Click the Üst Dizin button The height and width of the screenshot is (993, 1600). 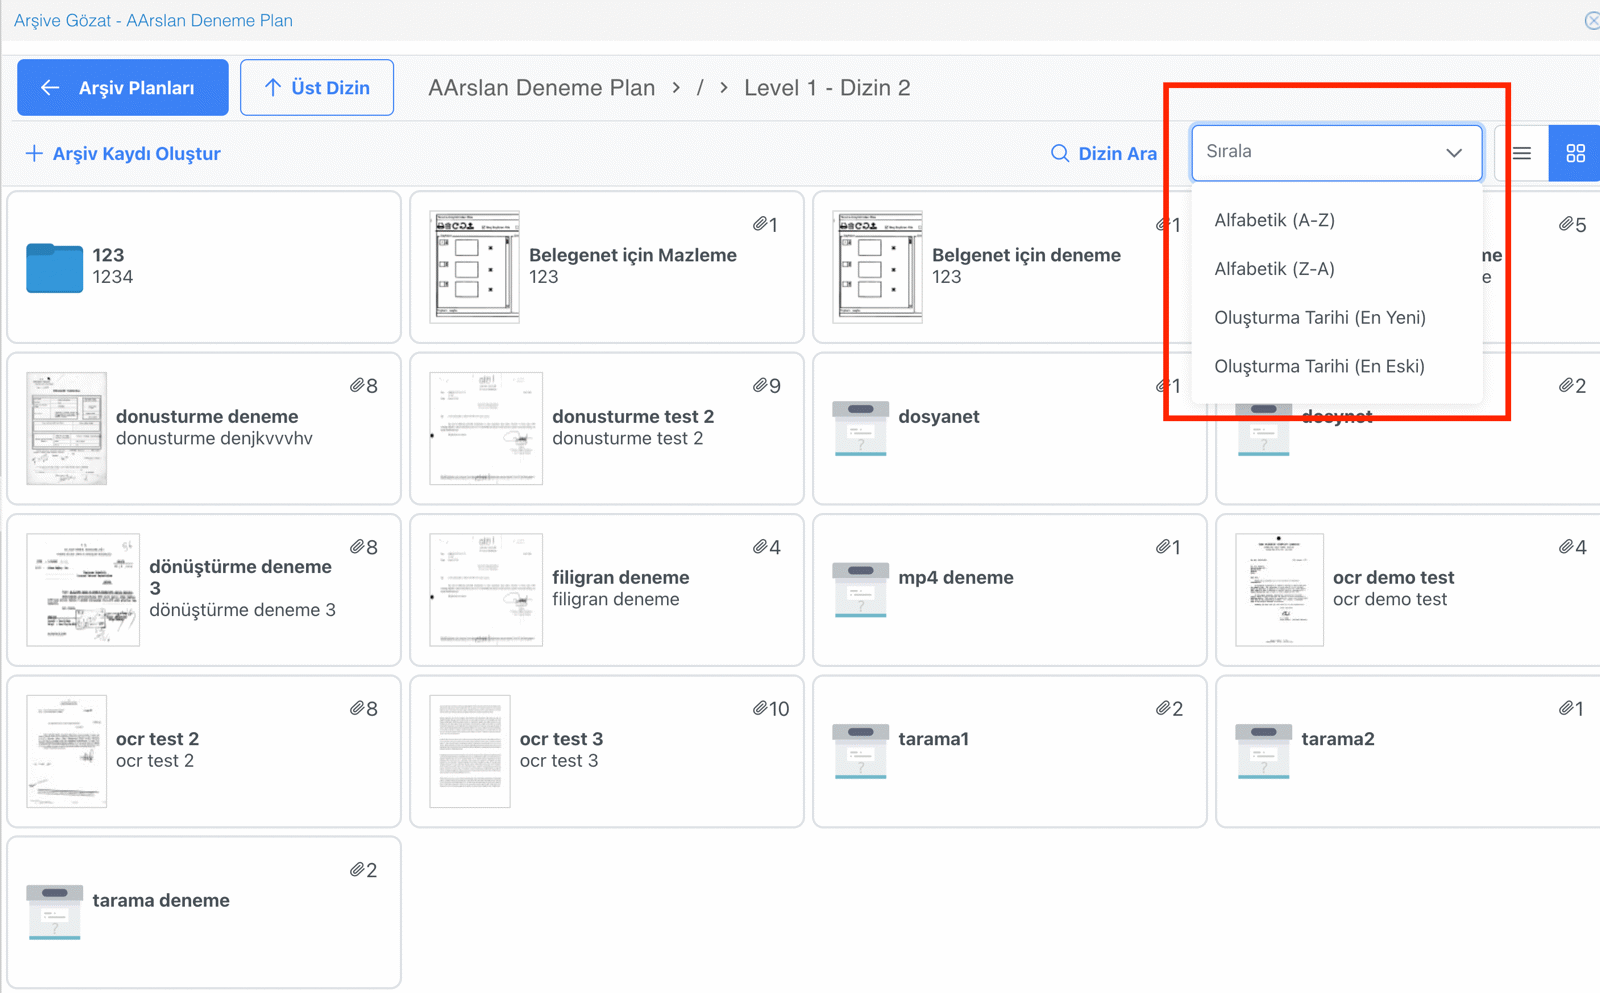(316, 88)
